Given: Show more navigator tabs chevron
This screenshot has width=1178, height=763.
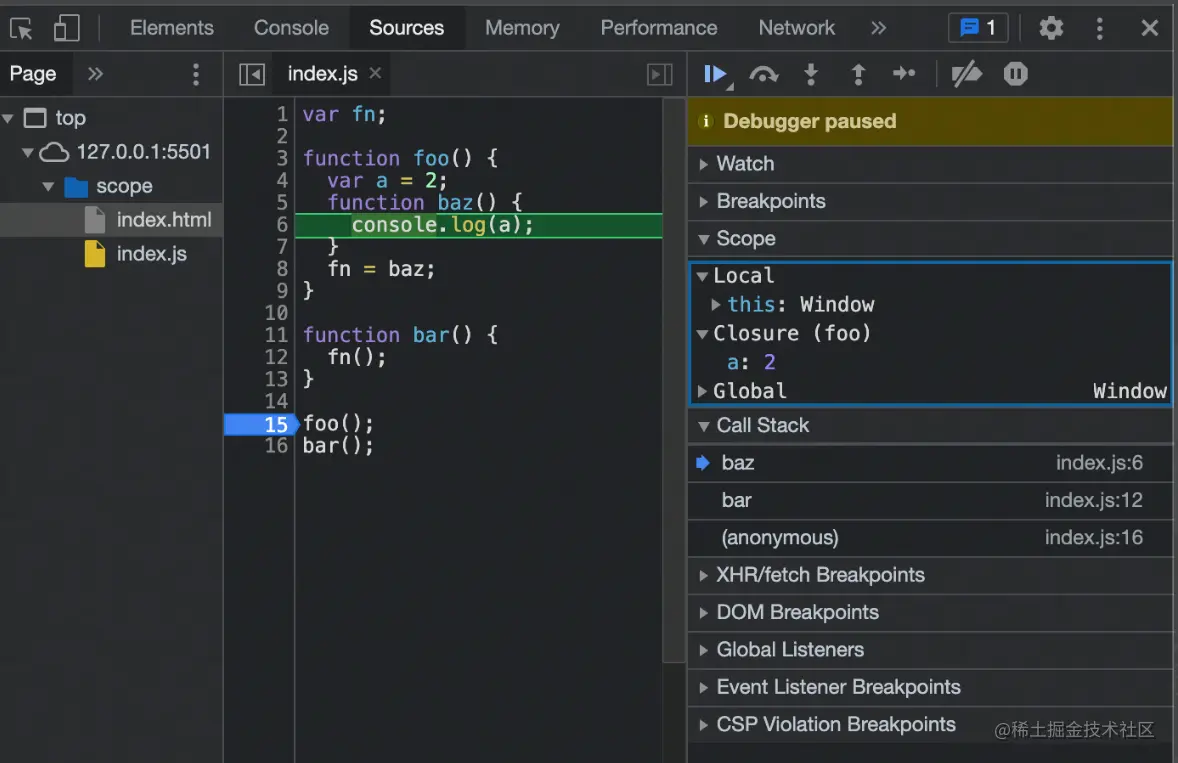Looking at the screenshot, I should pyautogui.click(x=95, y=74).
